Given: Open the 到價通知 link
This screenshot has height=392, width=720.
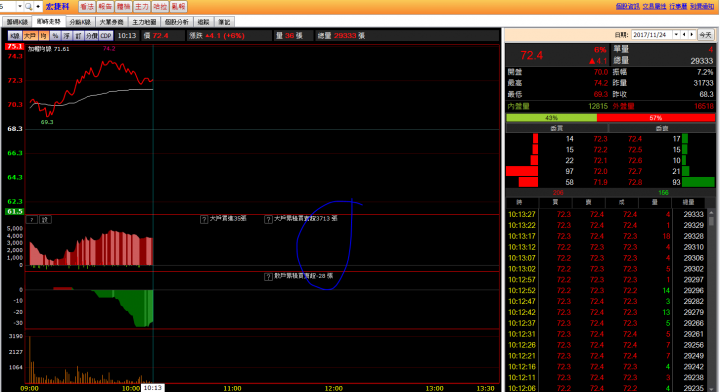Looking at the screenshot, I should point(702,6).
